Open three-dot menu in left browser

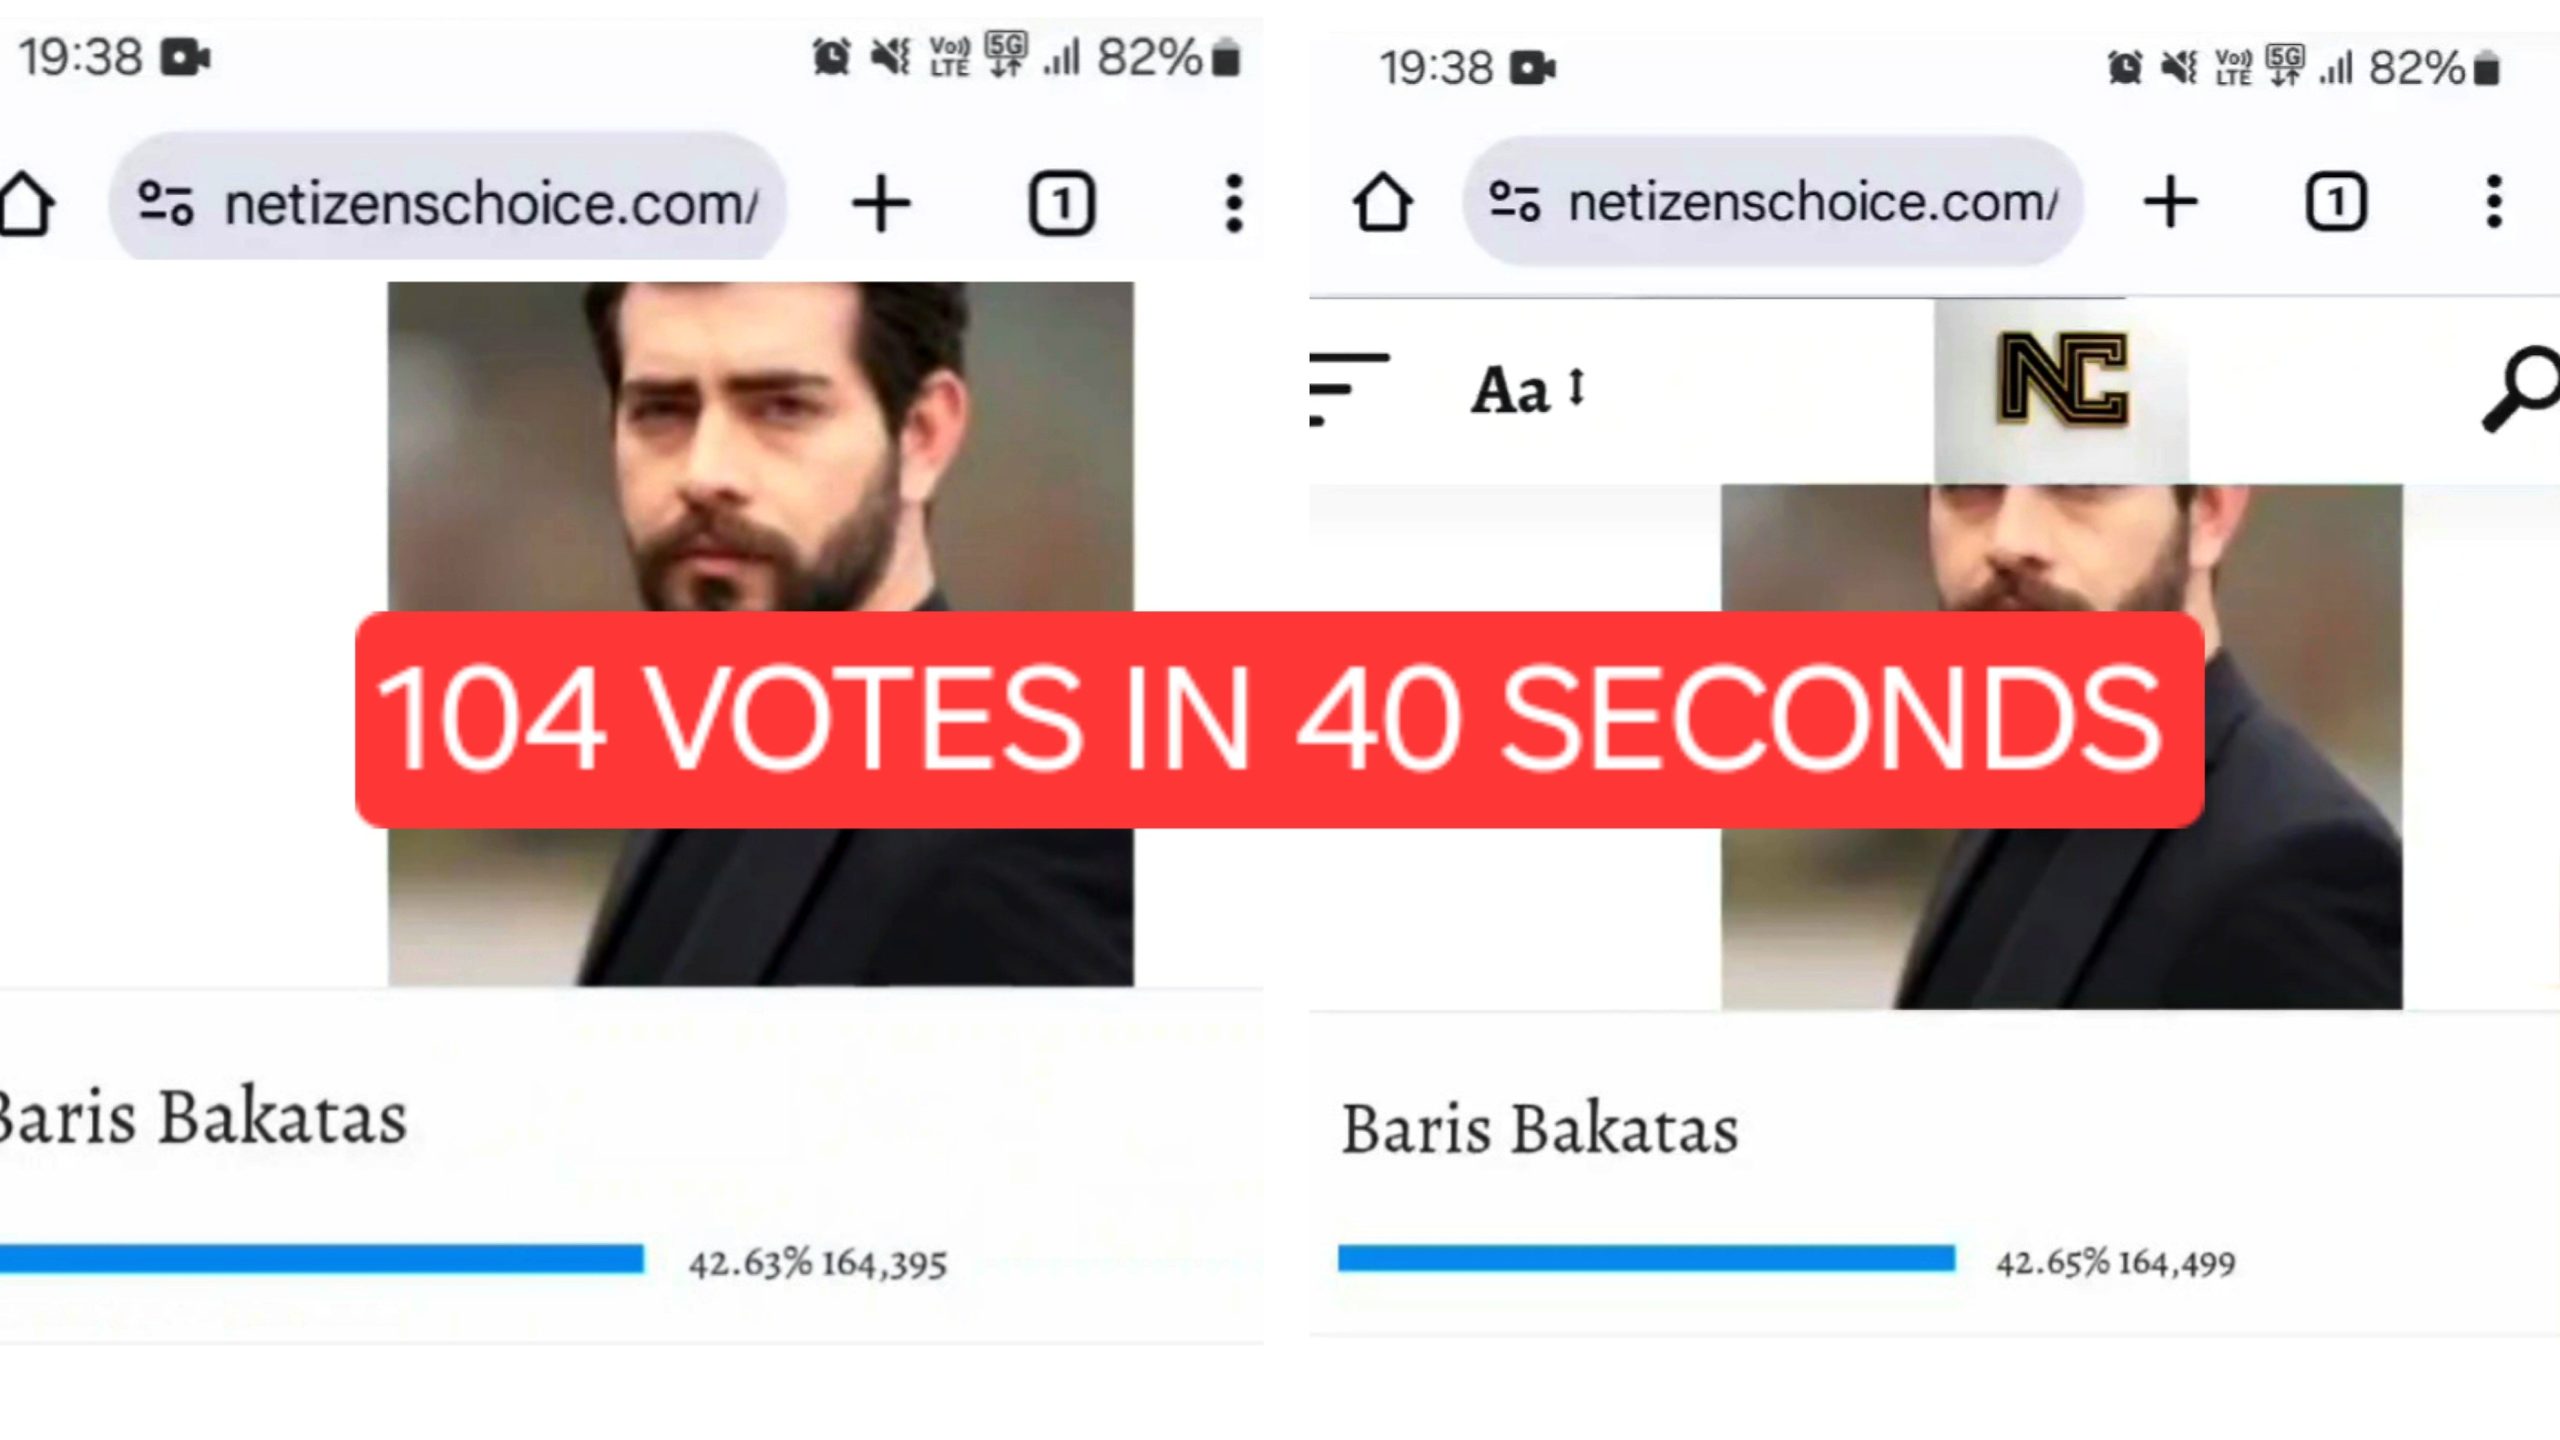tap(1234, 204)
